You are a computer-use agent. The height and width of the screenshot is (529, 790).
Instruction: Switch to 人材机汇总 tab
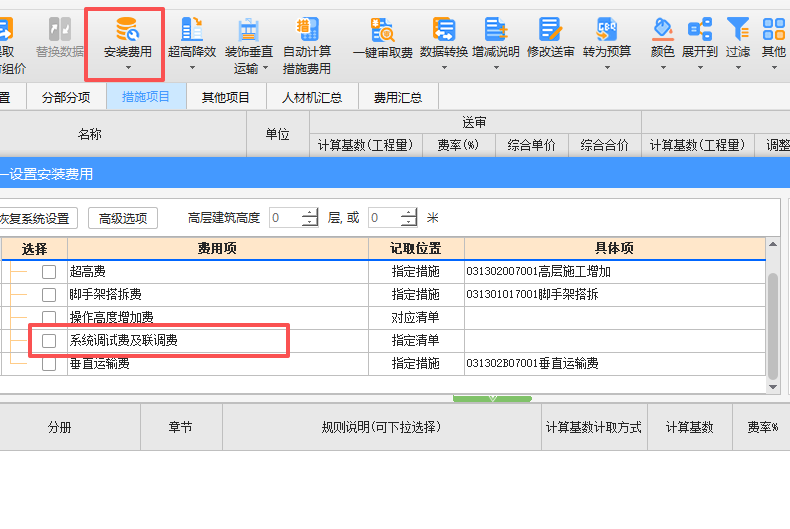click(x=312, y=97)
